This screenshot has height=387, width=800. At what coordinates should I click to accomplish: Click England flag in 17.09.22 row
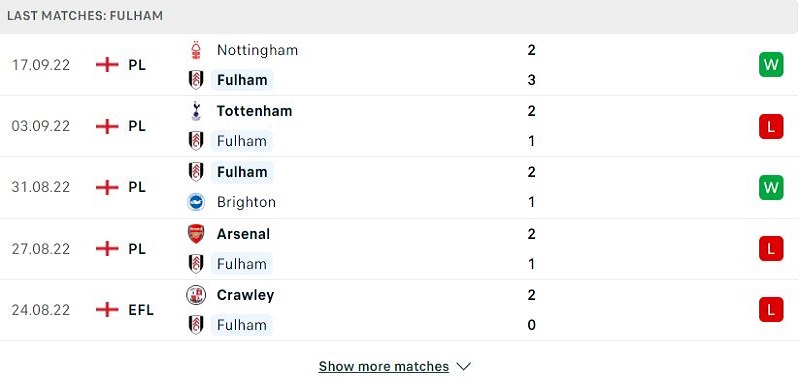tap(107, 65)
